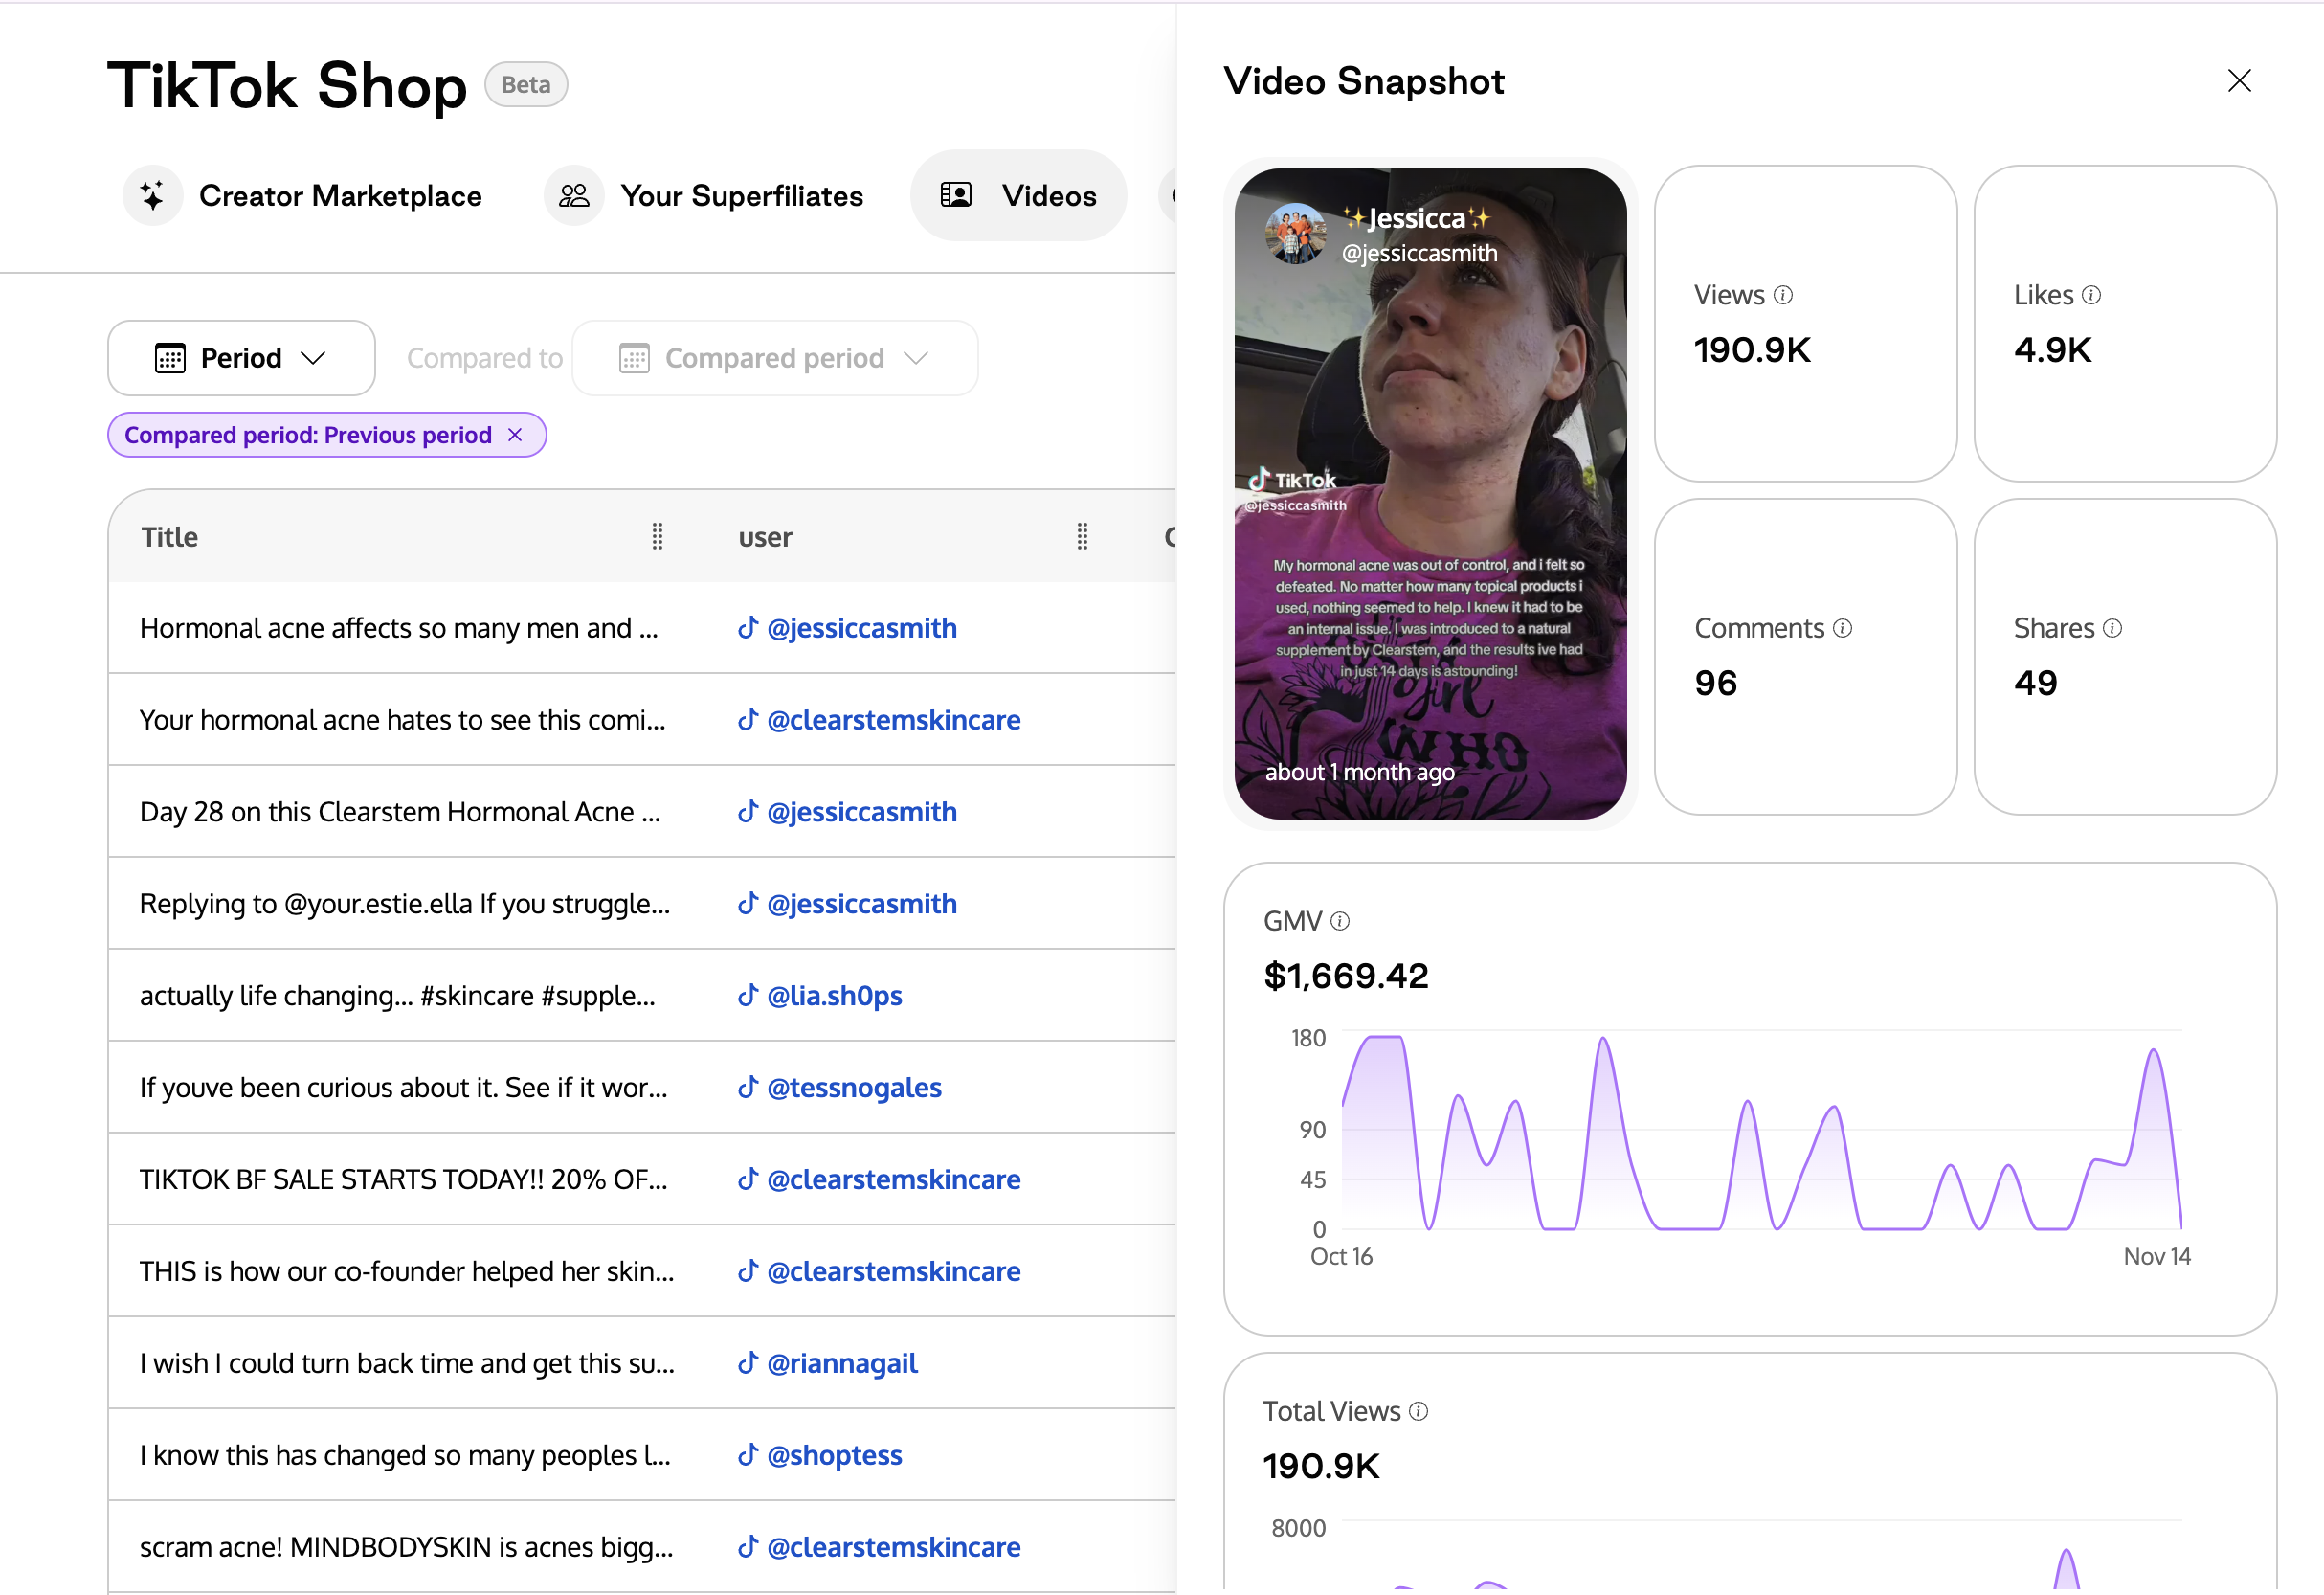
Task: Click the Title column header
Action: (170, 537)
